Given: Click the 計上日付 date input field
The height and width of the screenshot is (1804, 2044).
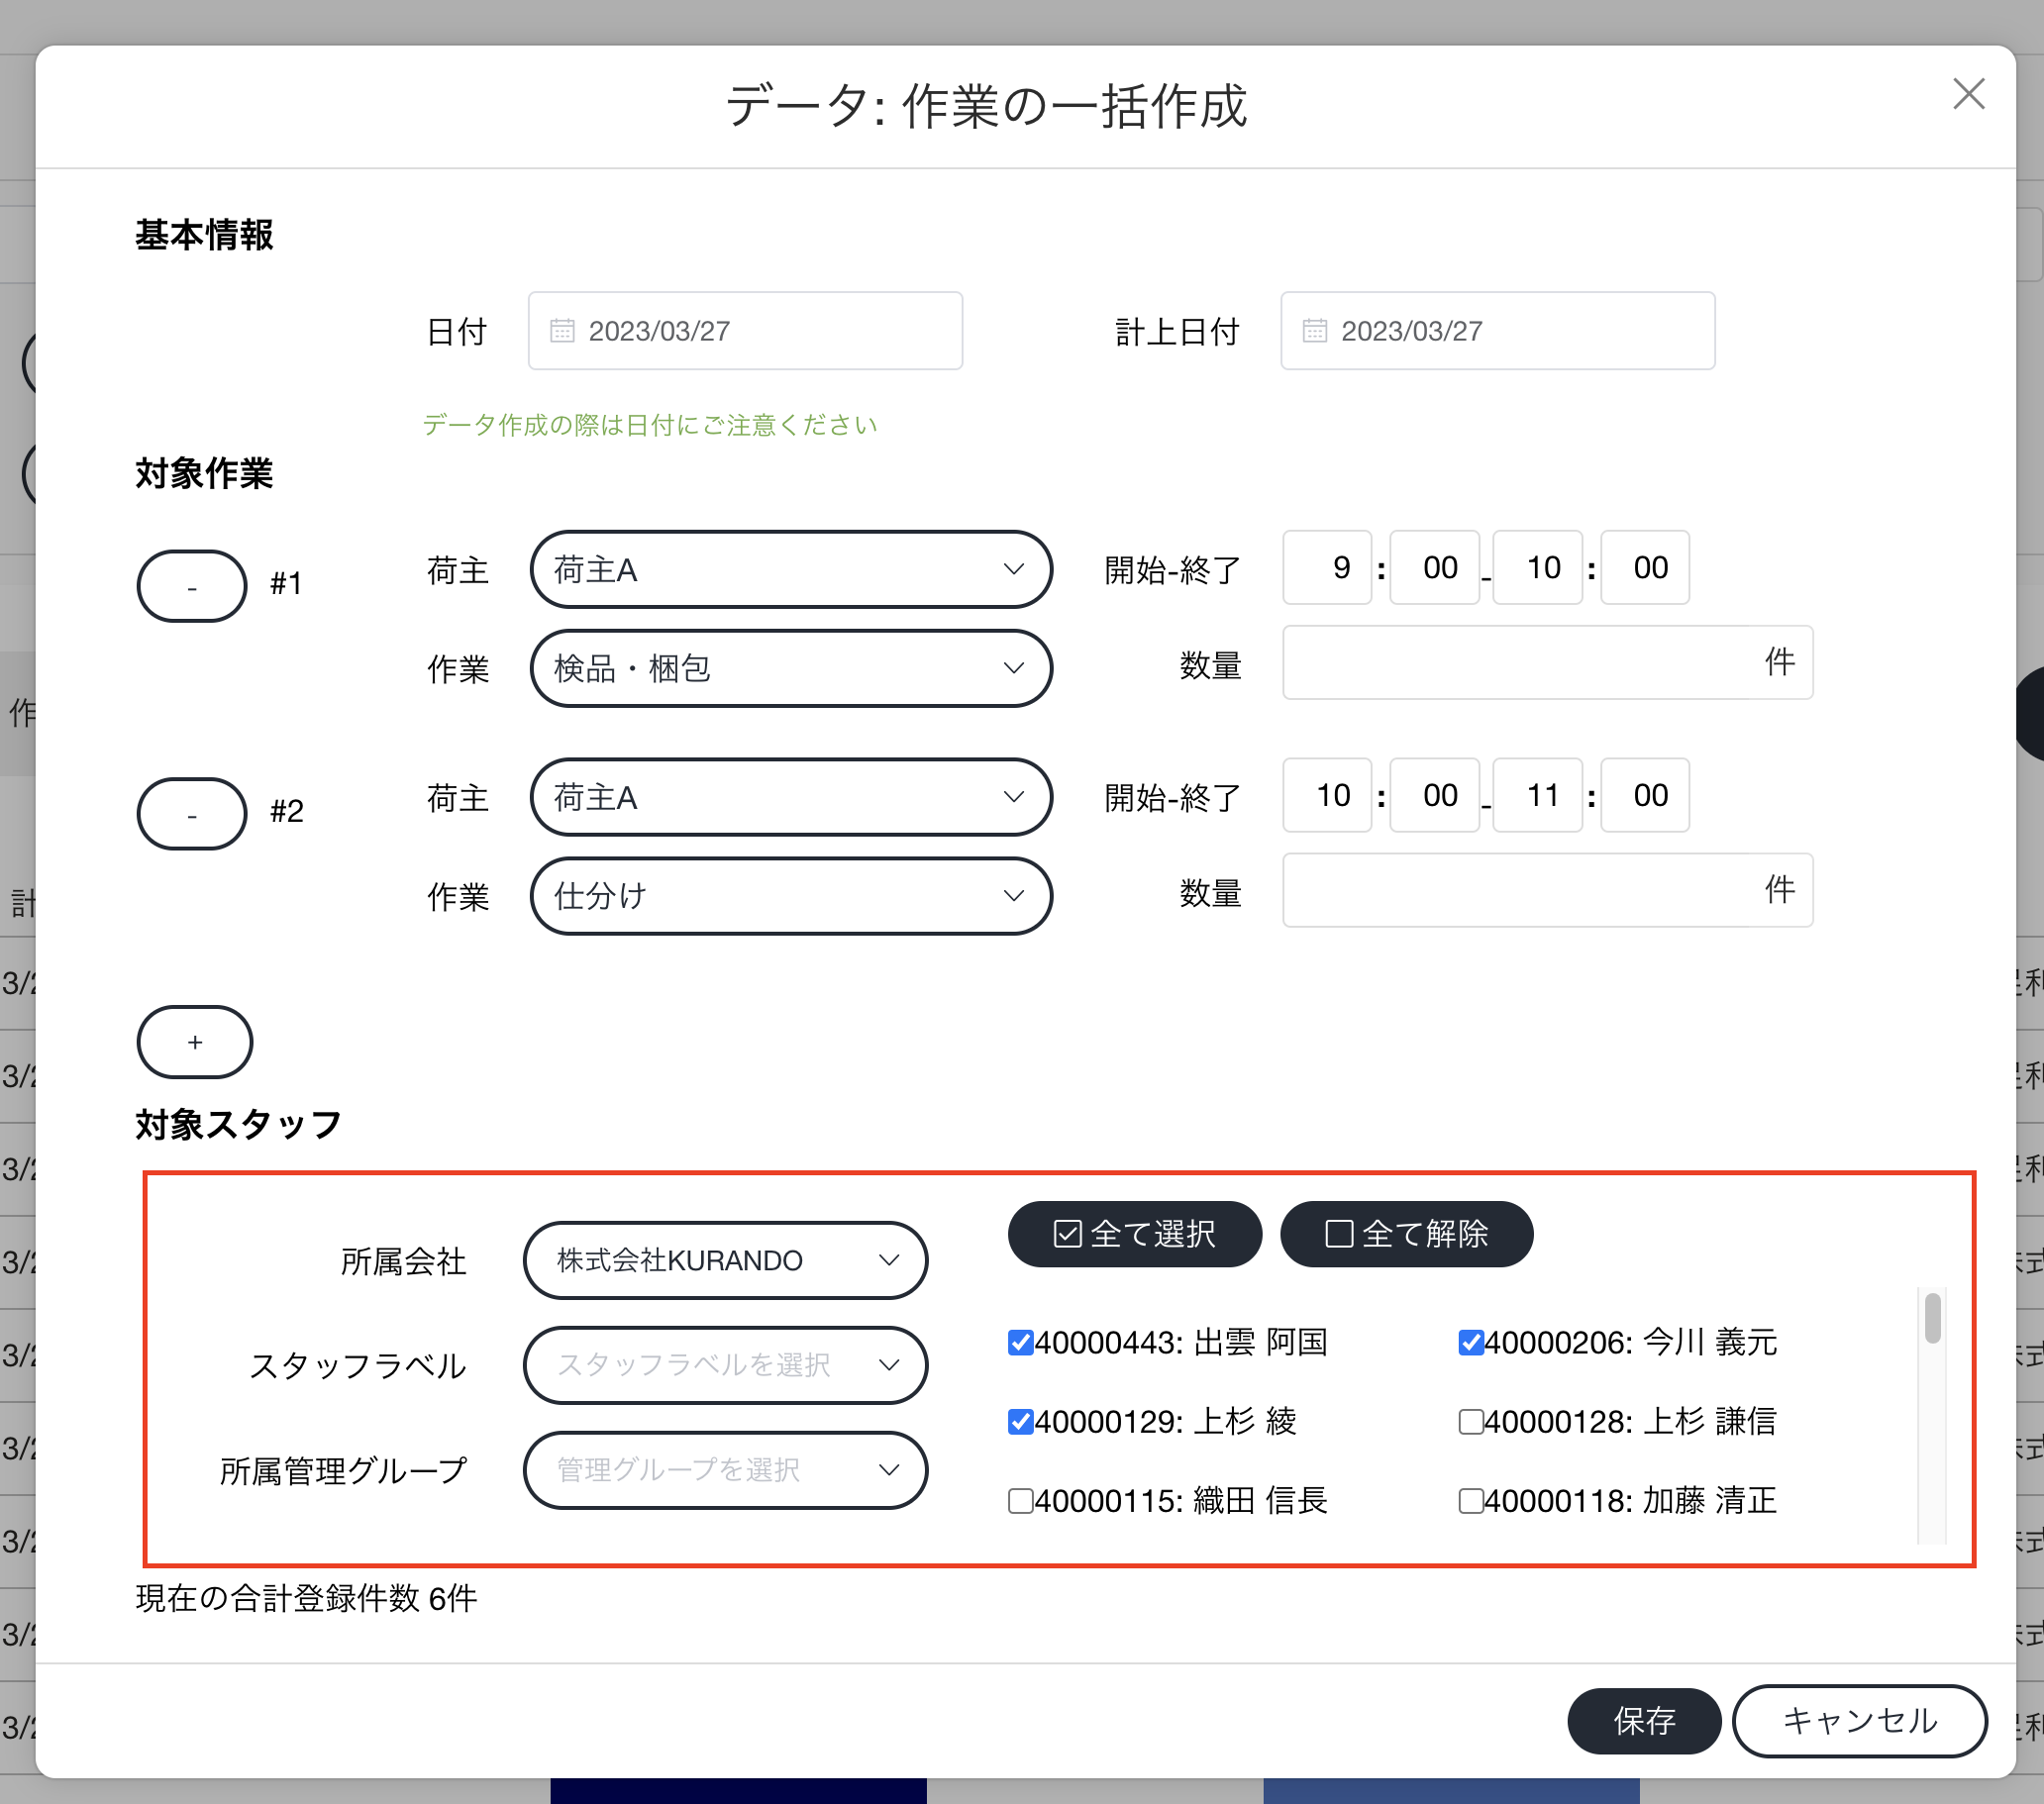Looking at the screenshot, I should click(1497, 331).
